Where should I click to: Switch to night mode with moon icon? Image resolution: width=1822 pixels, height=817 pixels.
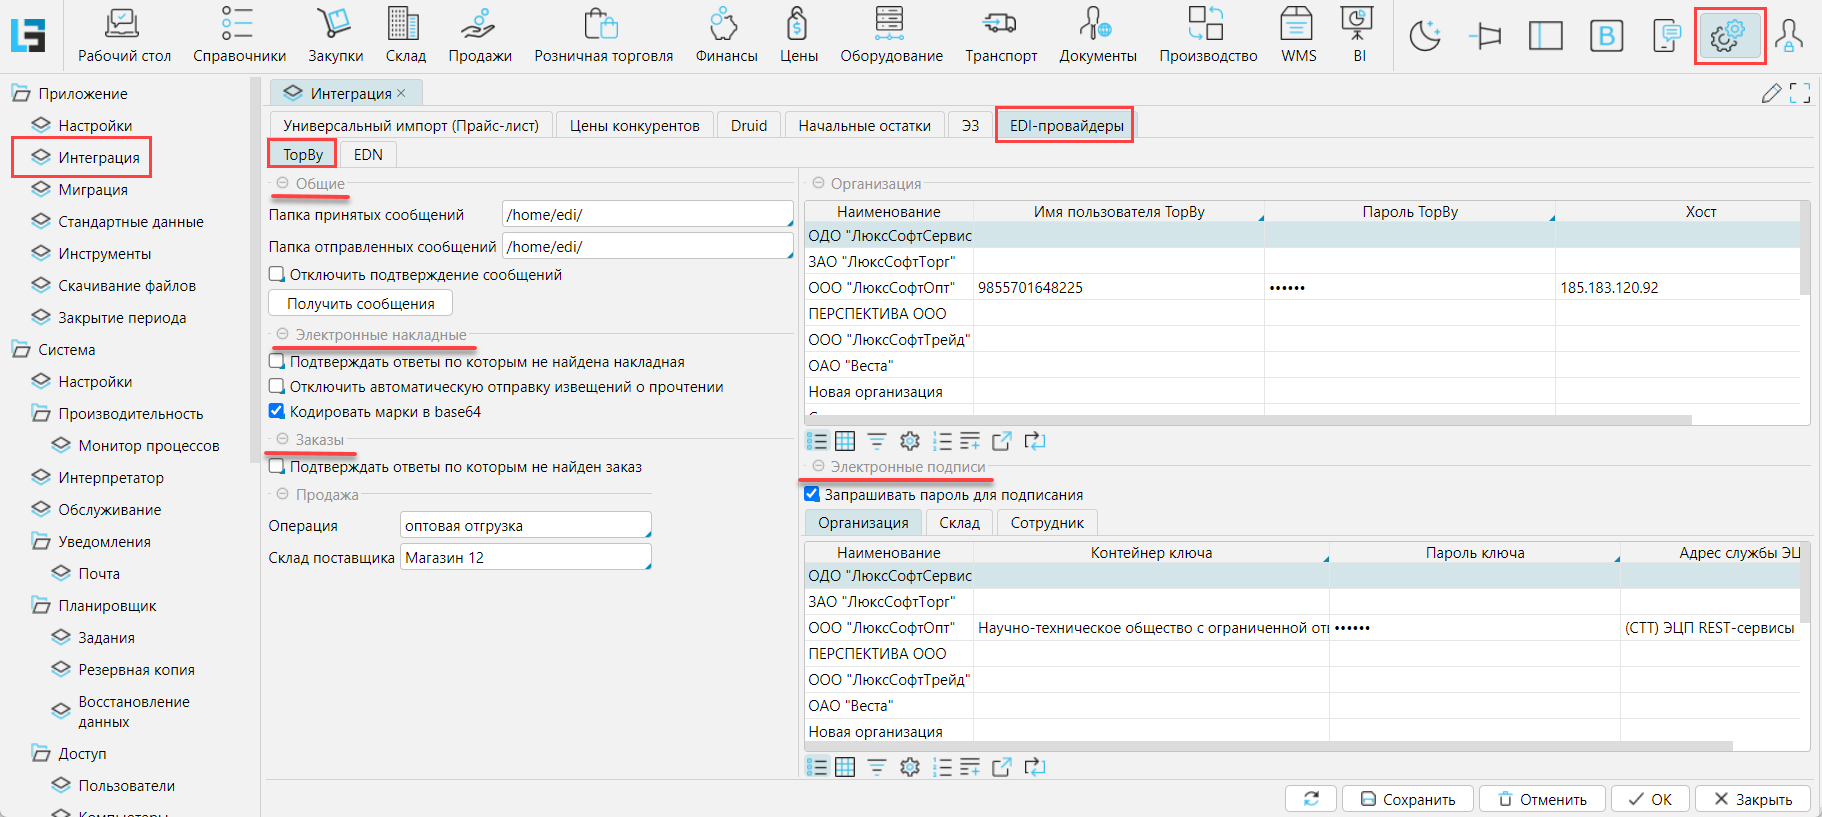pyautogui.click(x=1424, y=37)
